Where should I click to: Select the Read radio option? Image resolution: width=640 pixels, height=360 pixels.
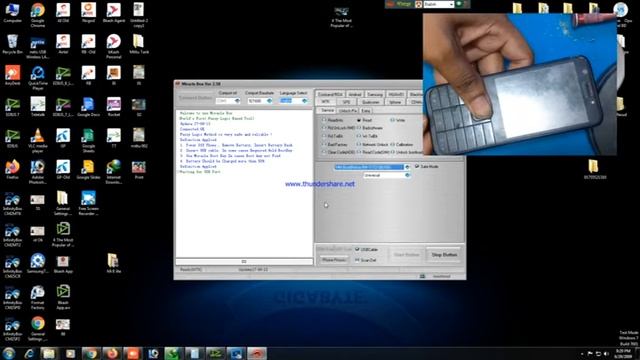click(364, 120)
